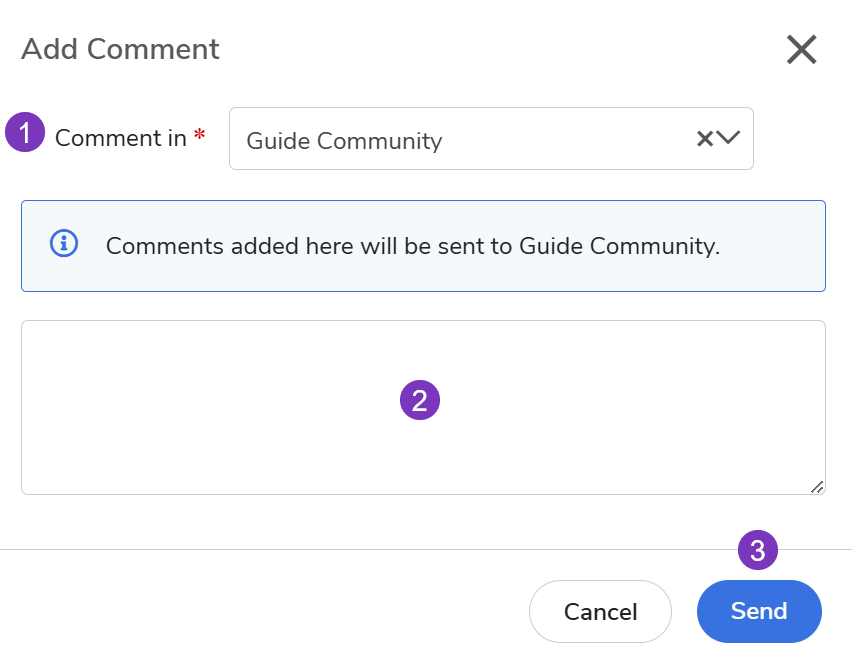
Task: Click the purple step 2 badge
Action: point(420,400)
